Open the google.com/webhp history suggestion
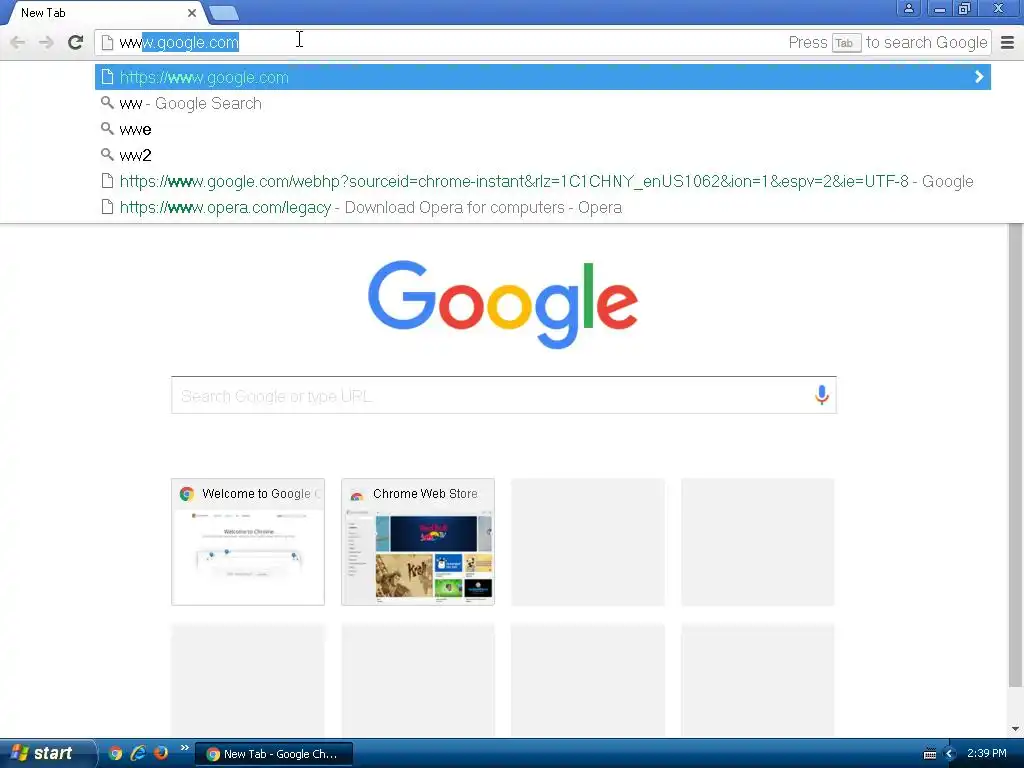This screenshot has width=1024, height=768. pyautogui.click(x=543, y=182)
